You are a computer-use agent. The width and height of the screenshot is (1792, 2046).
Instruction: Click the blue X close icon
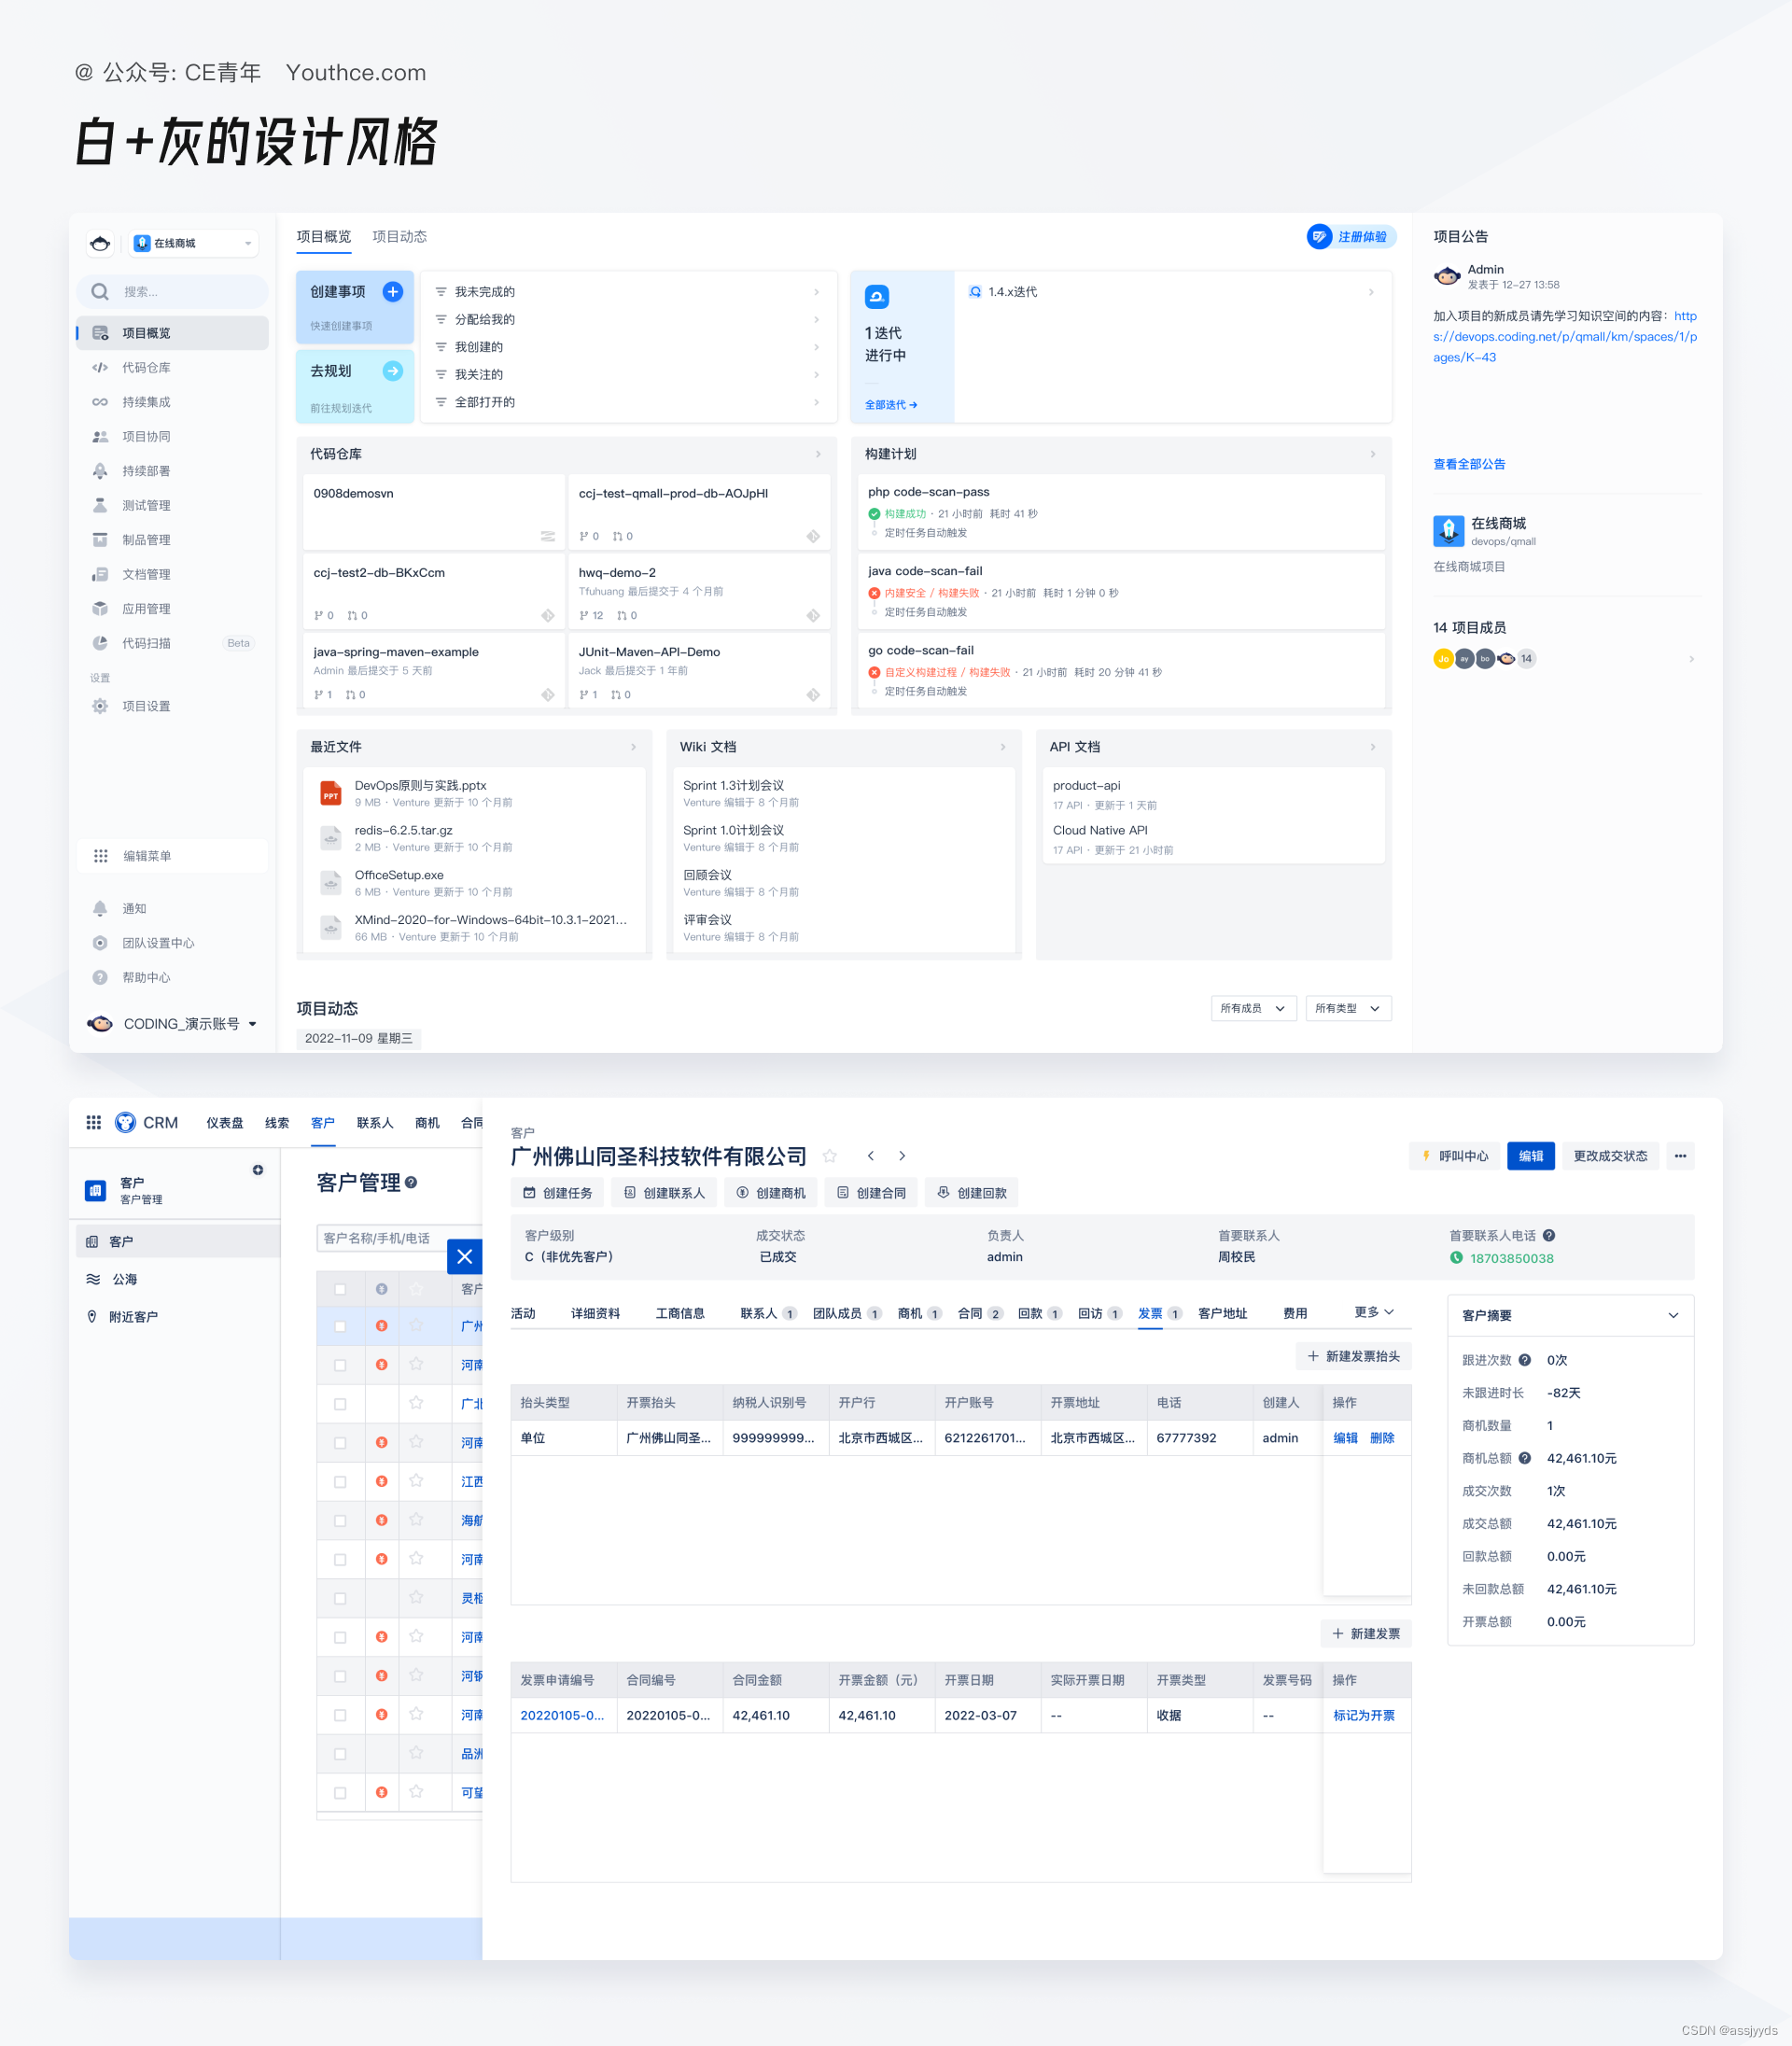click(x=465, y=1256)
